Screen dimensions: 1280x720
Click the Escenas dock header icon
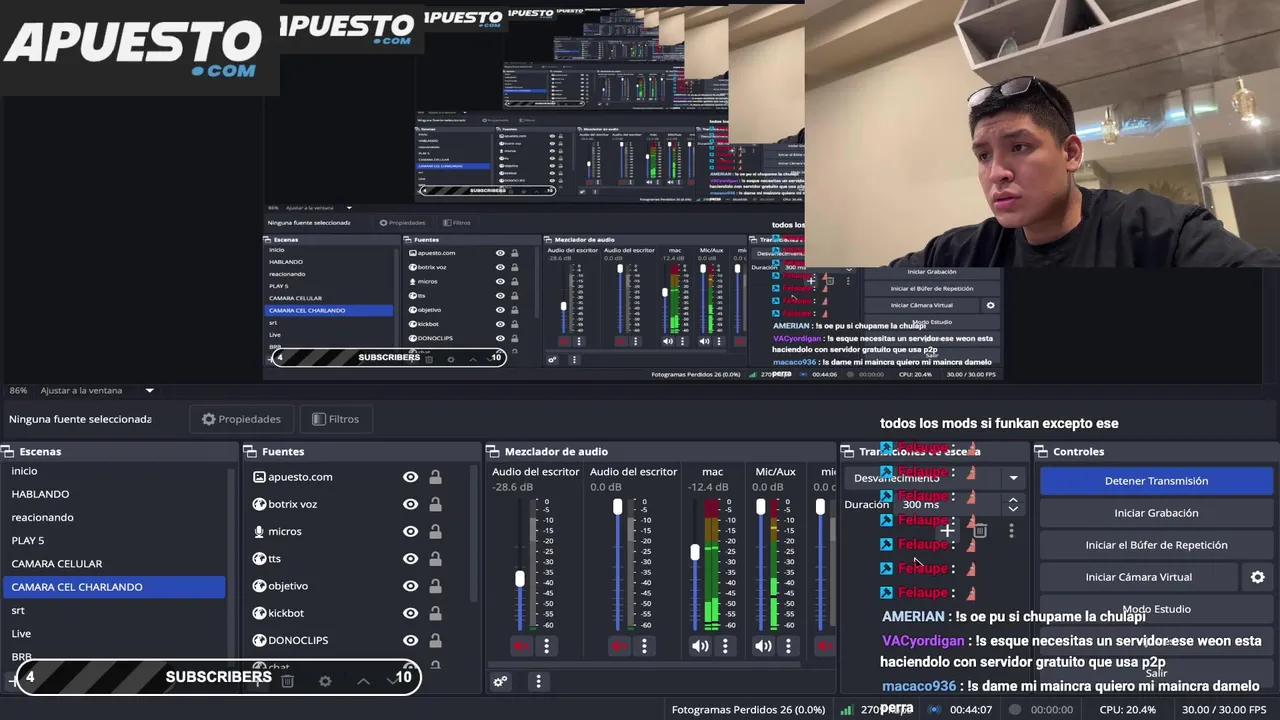click(x=7, y=452)
